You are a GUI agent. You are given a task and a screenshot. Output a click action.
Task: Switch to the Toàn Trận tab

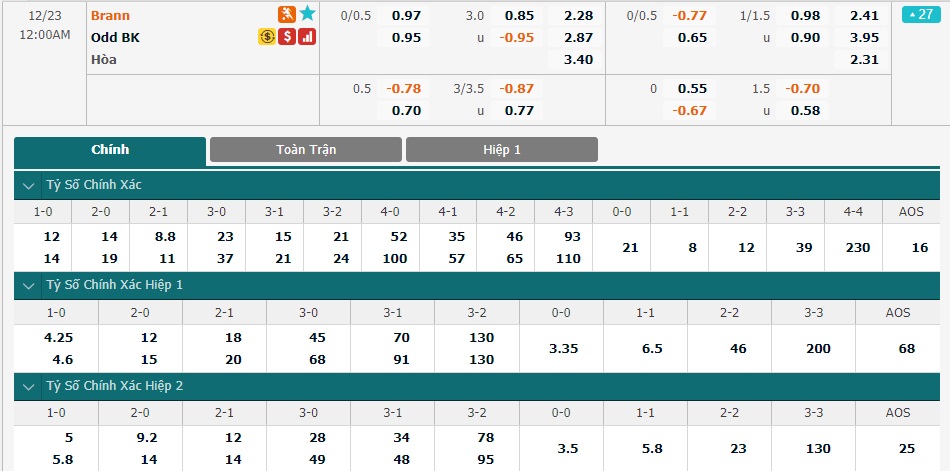point(306,149)
